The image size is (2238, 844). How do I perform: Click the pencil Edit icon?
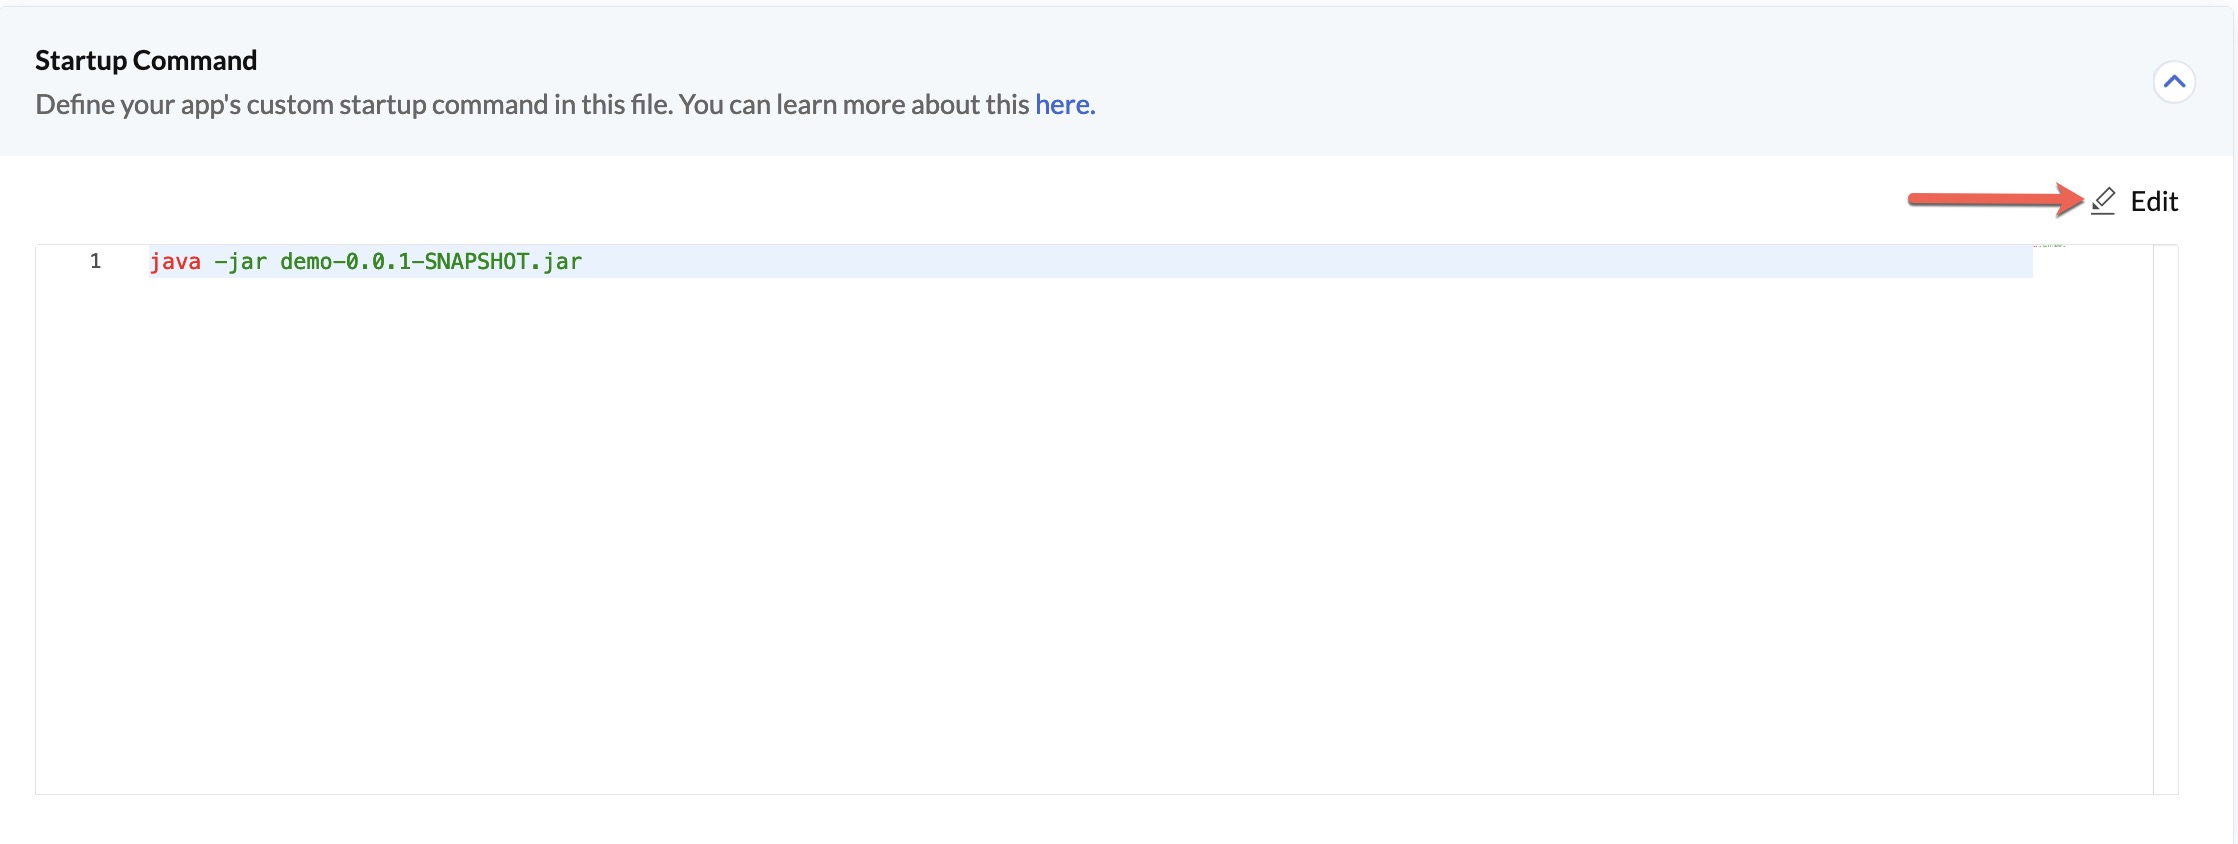(2103, 201)
